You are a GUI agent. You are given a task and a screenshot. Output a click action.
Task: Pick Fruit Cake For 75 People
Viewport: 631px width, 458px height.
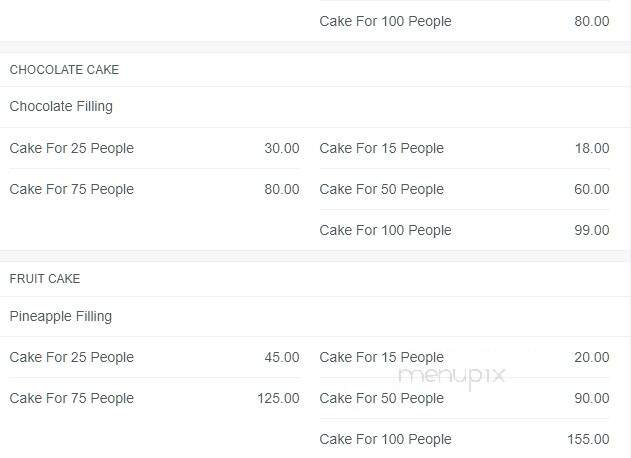click(72, 398)
